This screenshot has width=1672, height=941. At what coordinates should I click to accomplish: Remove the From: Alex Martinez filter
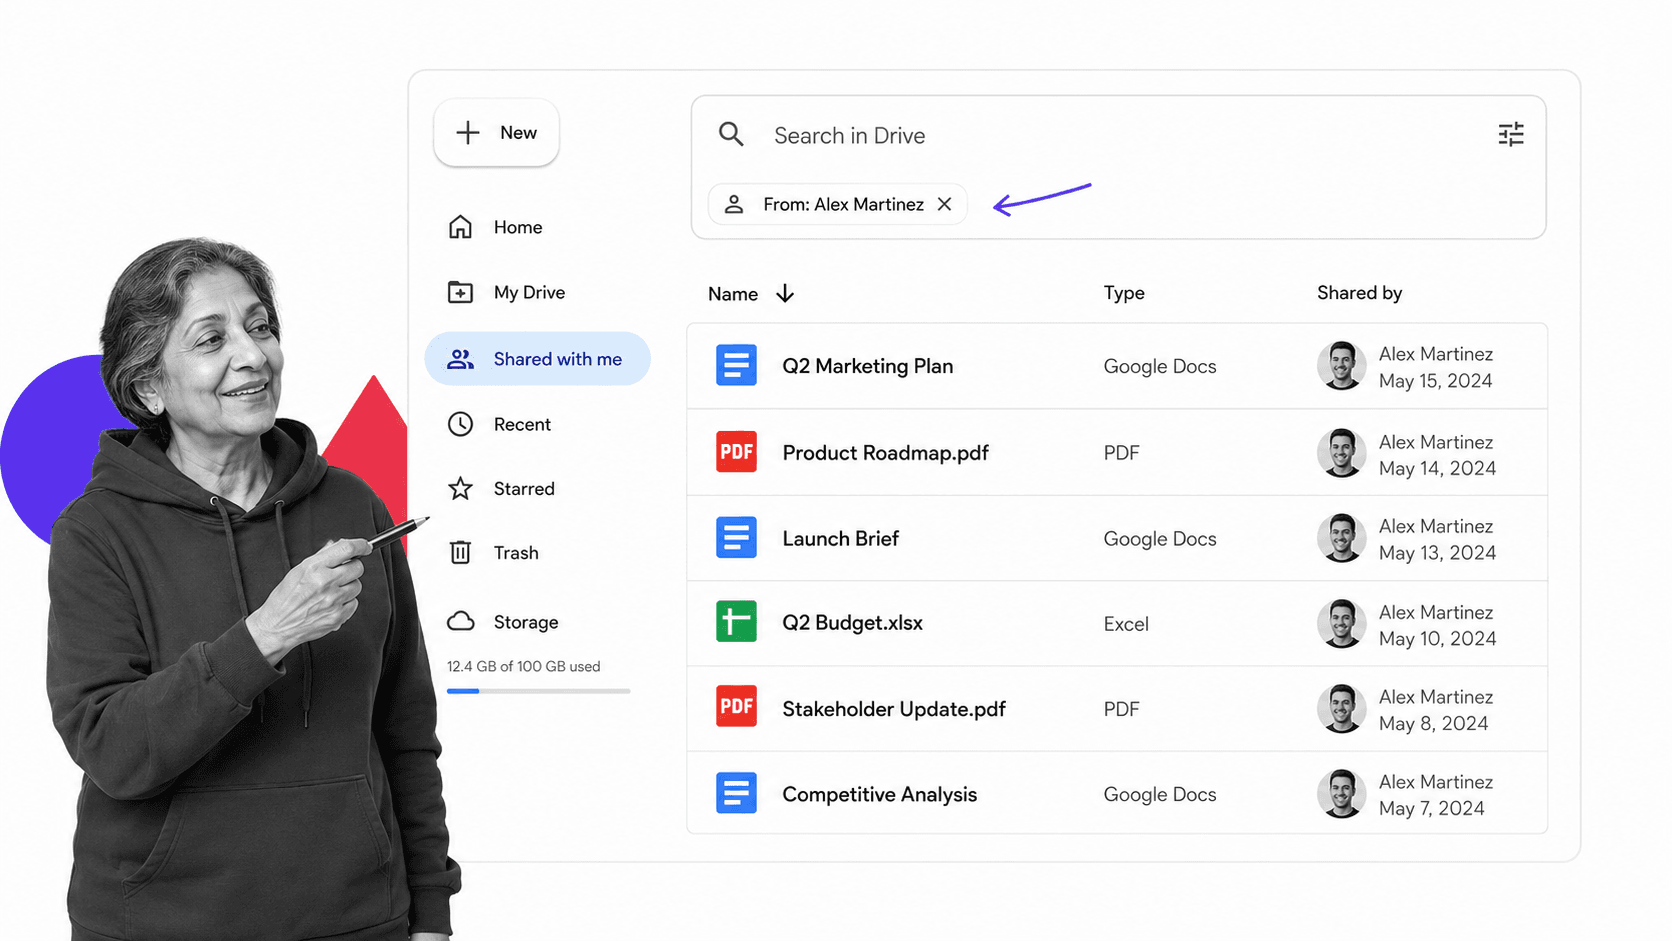[944, 204]
